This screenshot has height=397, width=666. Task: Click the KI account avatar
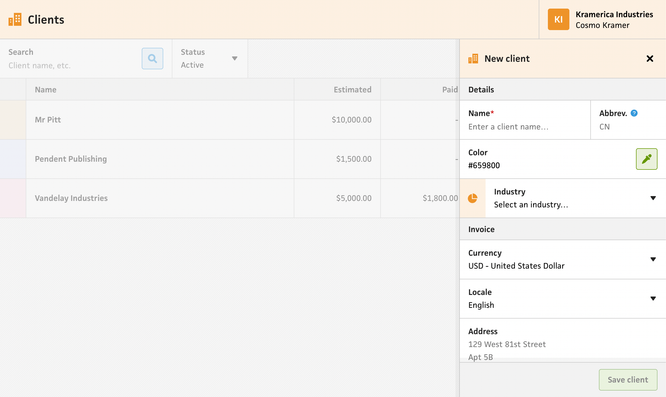point(558,20)
